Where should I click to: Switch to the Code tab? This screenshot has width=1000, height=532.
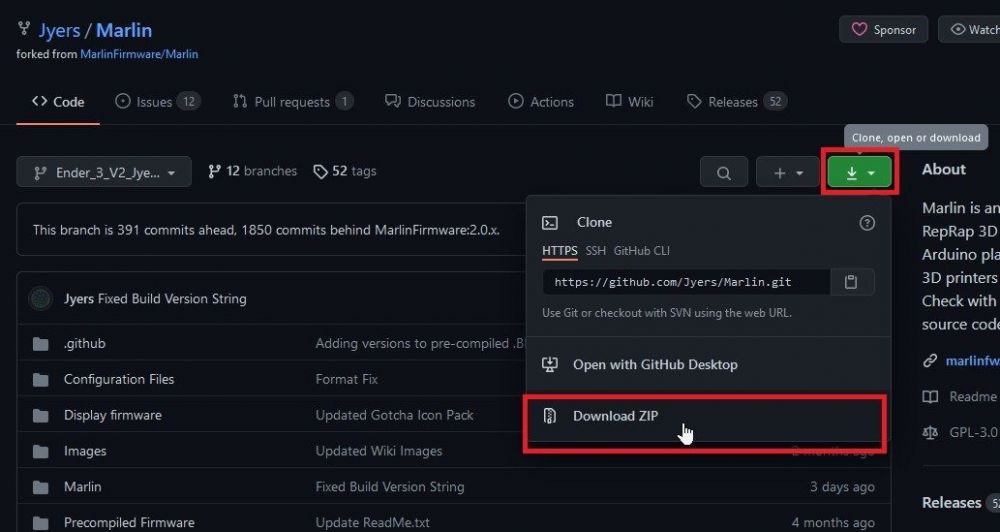58,102
